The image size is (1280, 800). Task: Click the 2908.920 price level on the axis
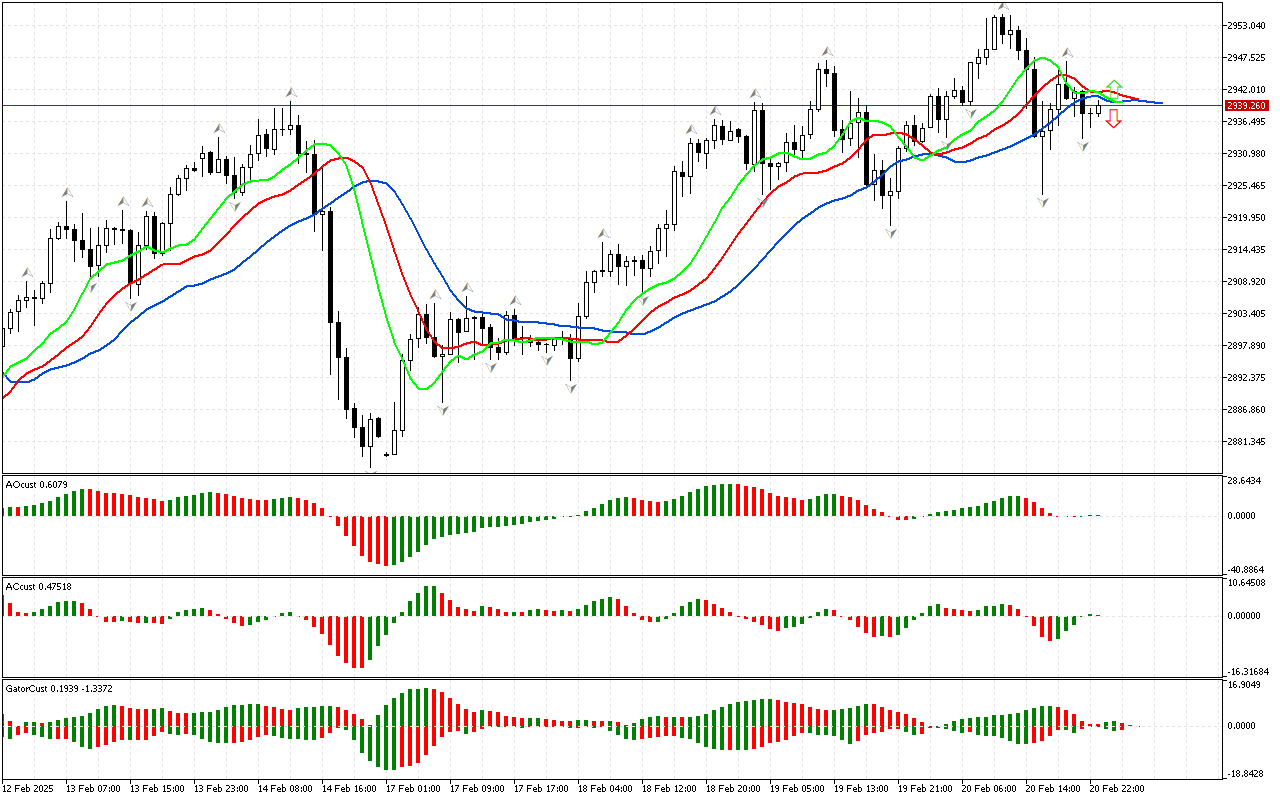click(x=1248, y=282)
